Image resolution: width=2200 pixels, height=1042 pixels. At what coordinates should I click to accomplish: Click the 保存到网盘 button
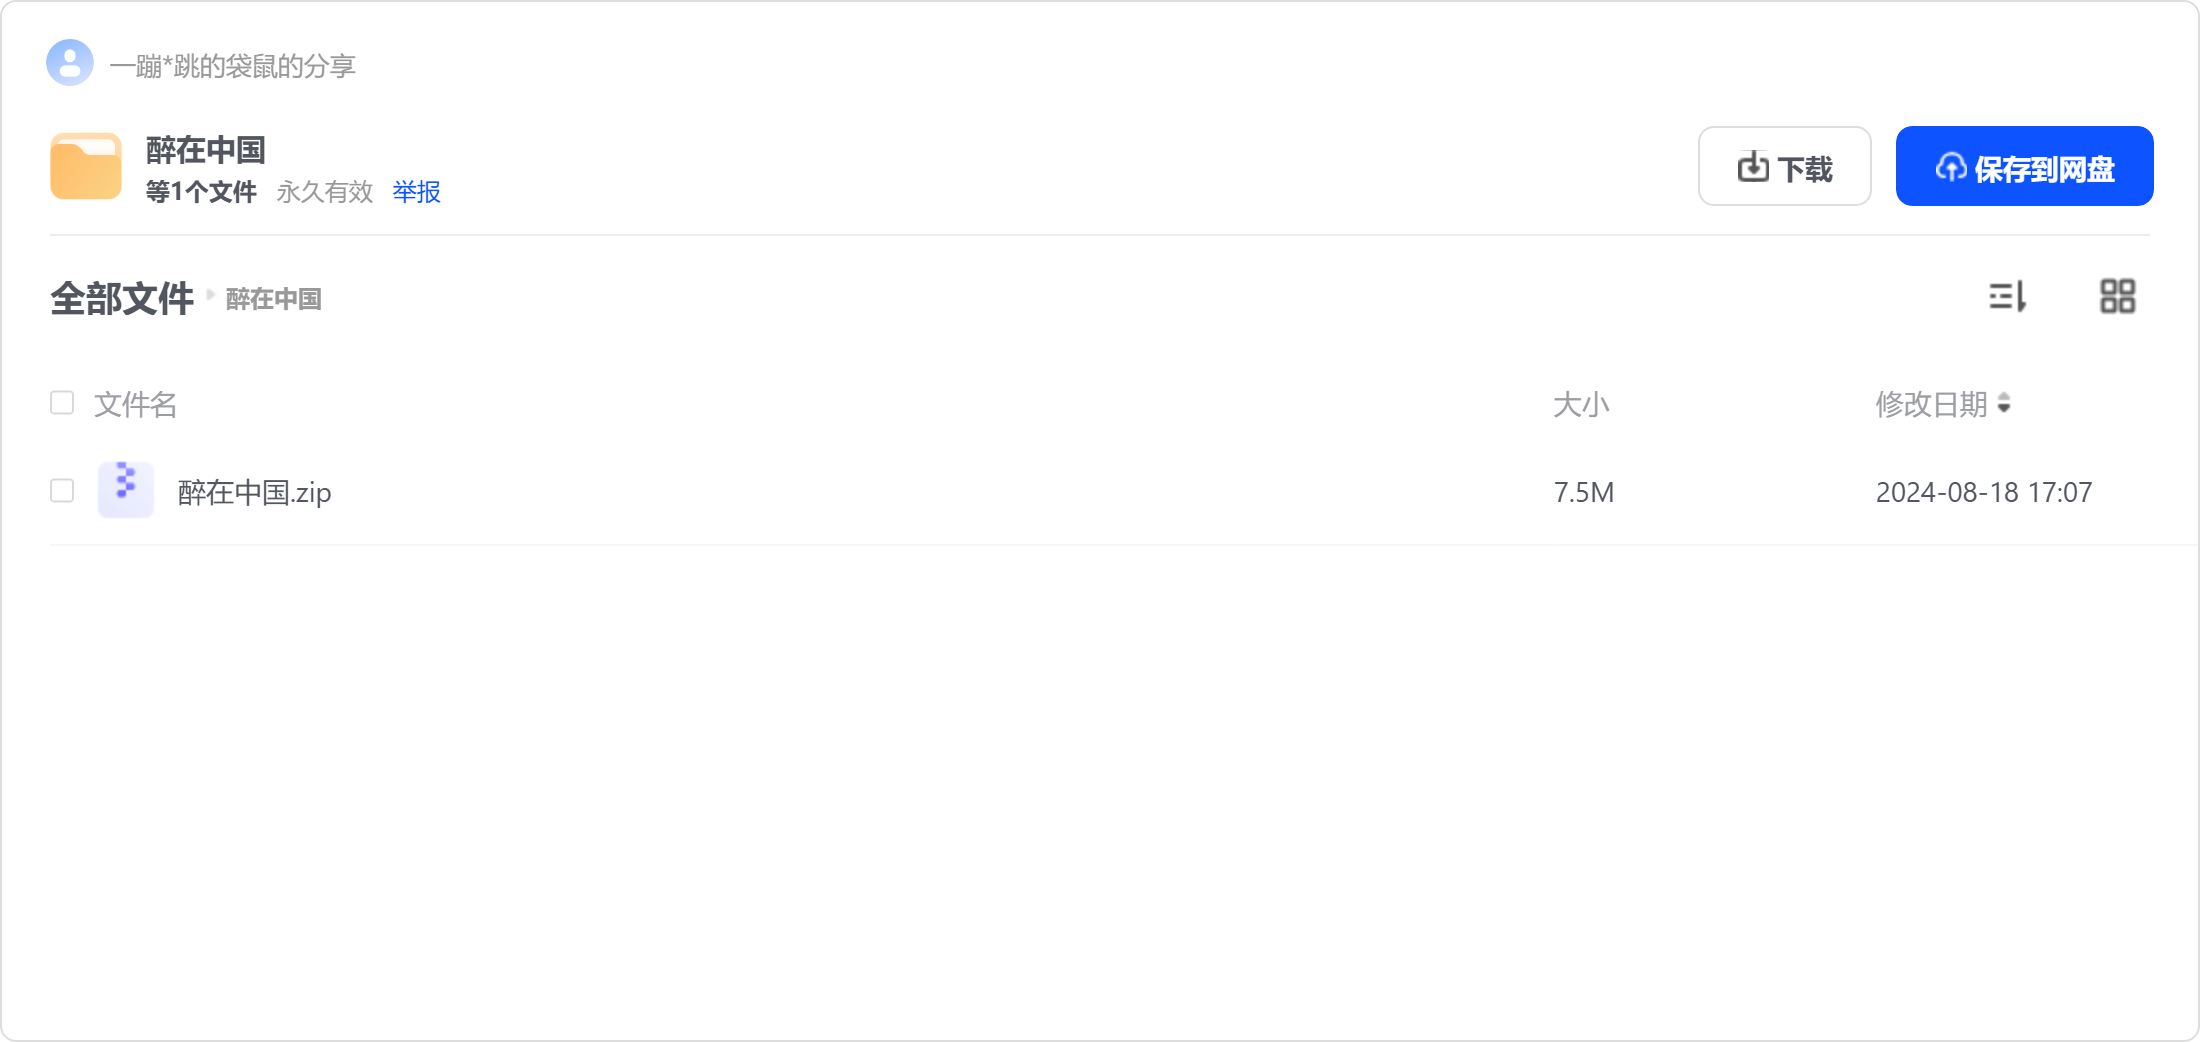click(2024, 166)
